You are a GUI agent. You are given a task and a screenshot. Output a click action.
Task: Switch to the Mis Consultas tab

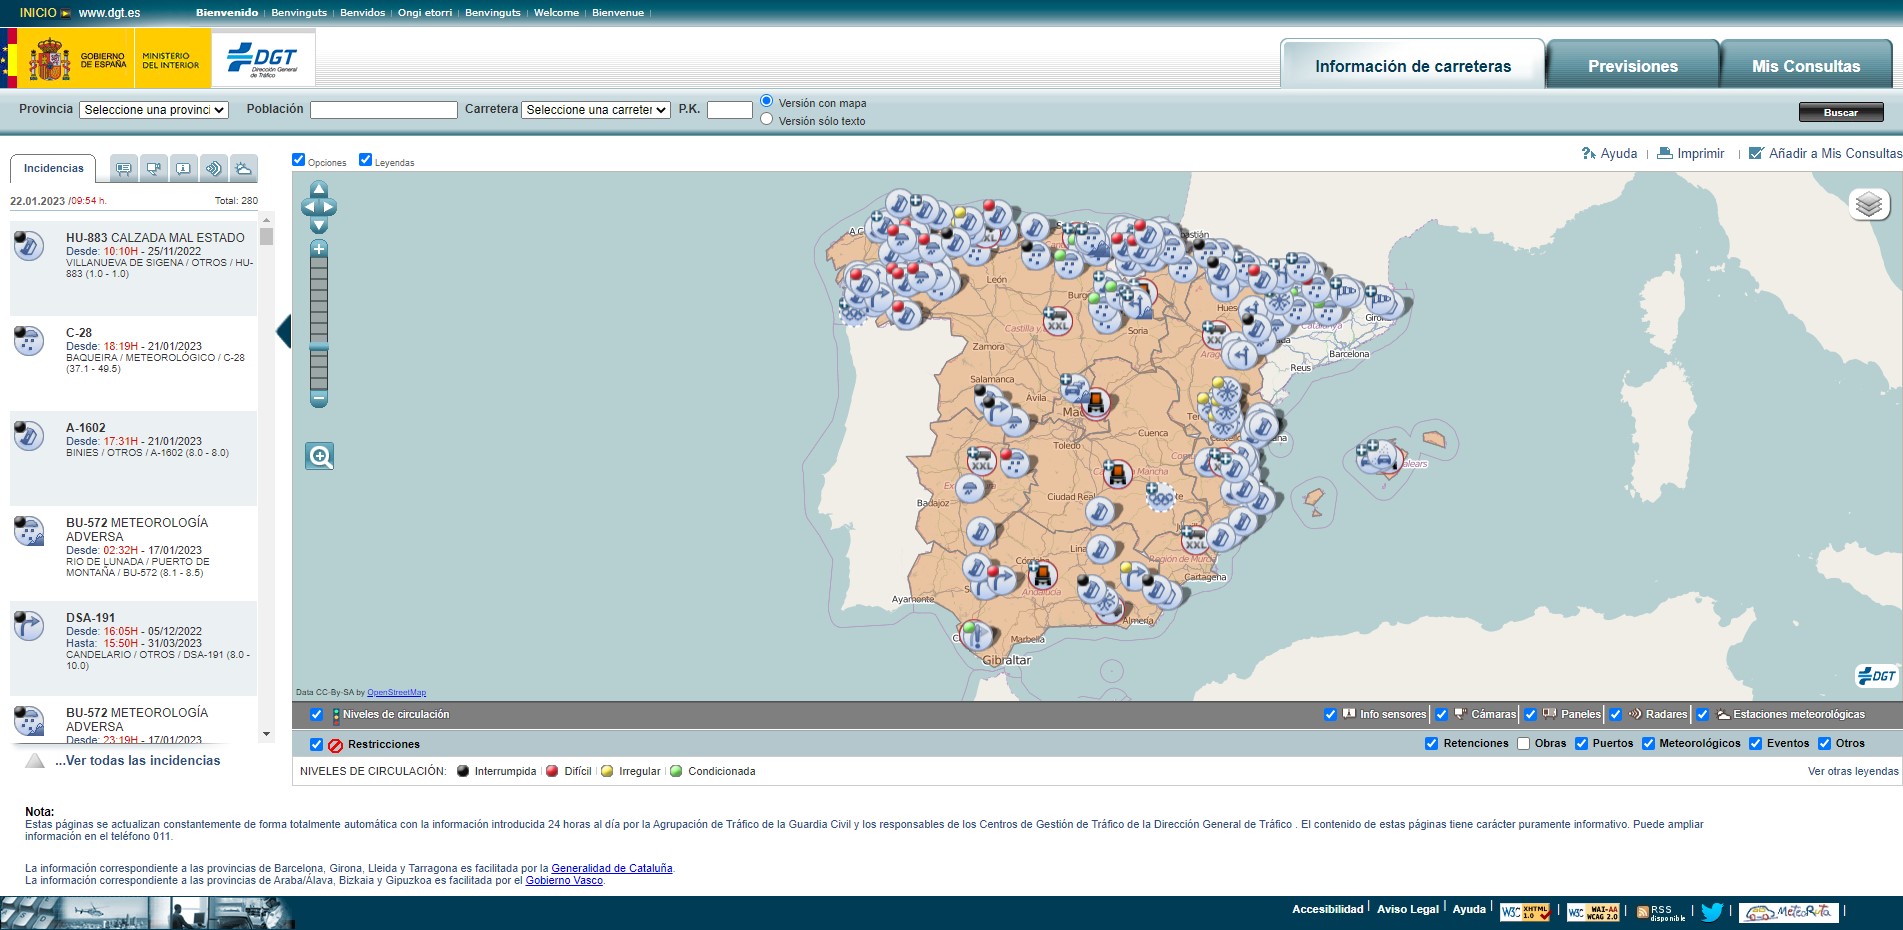click(x=1805, y=66)
